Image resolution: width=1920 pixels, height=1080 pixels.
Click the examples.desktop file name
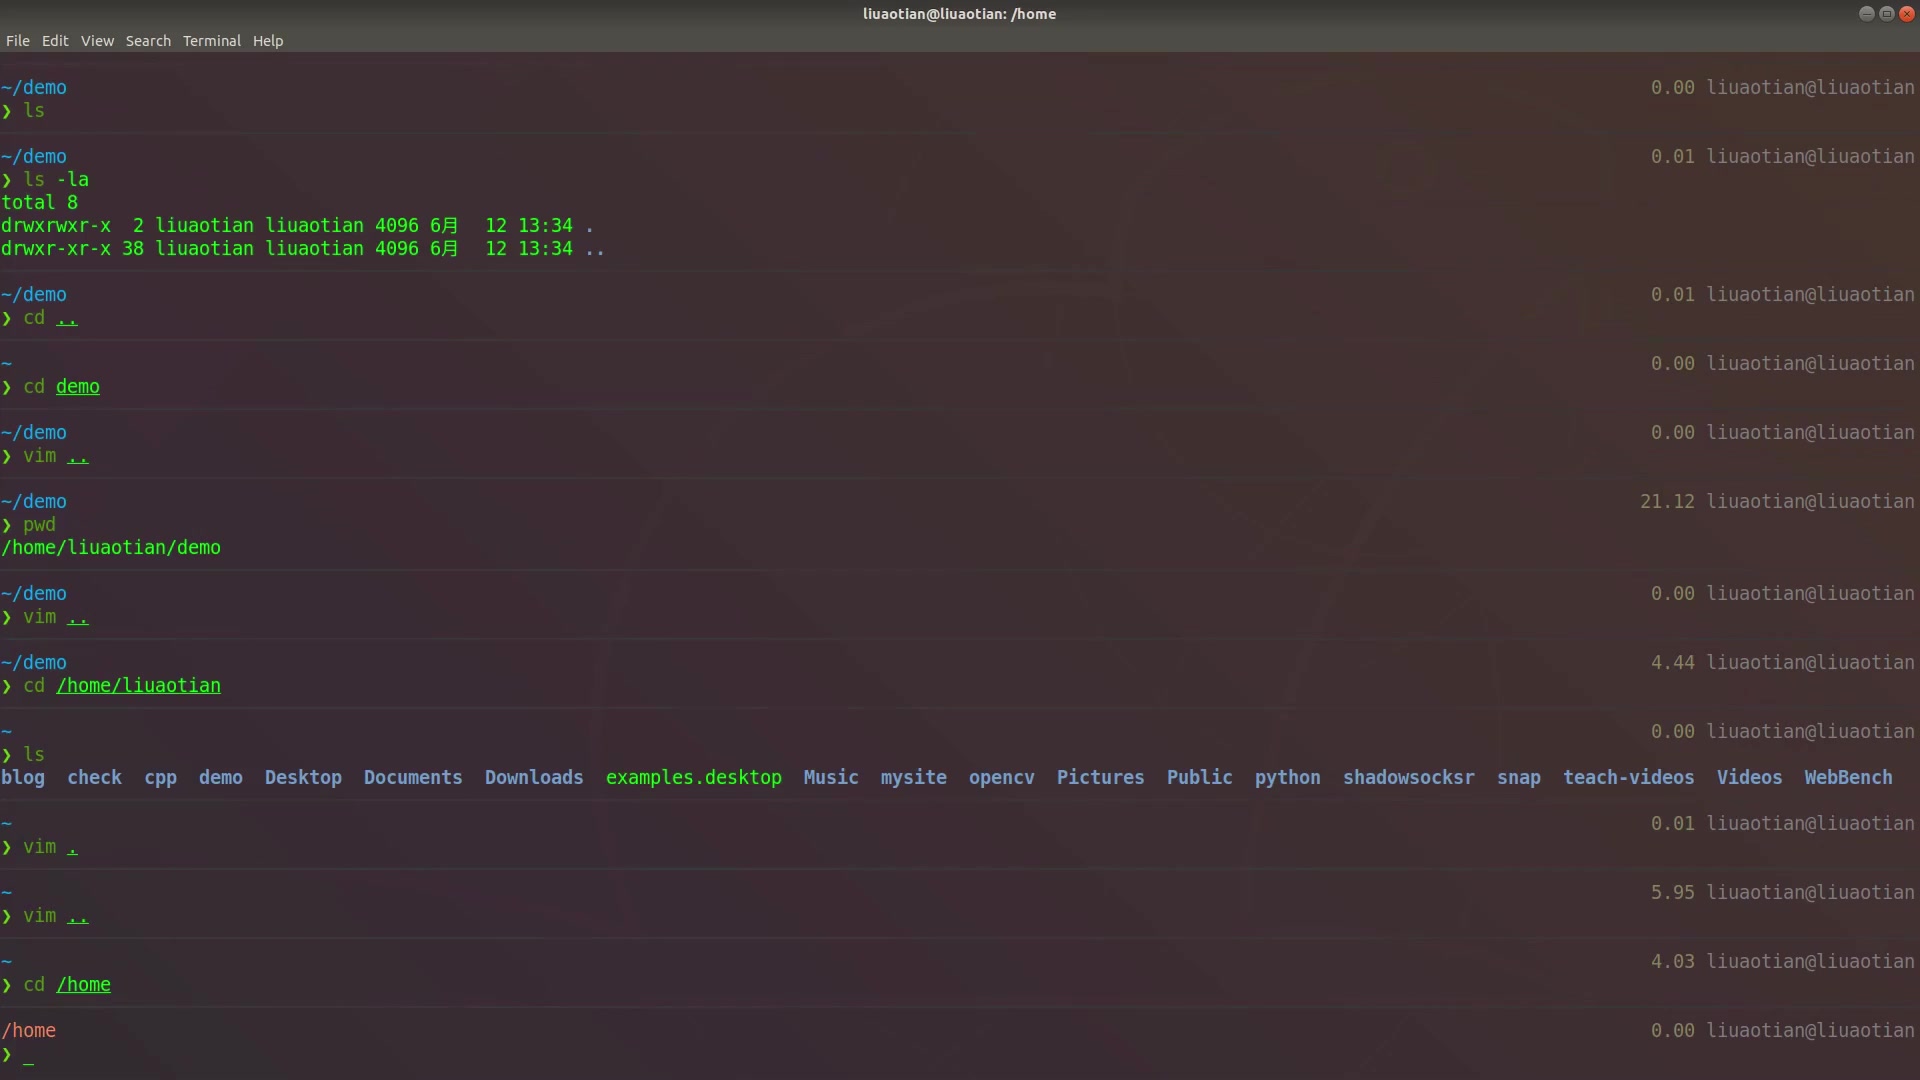[693, 777]
